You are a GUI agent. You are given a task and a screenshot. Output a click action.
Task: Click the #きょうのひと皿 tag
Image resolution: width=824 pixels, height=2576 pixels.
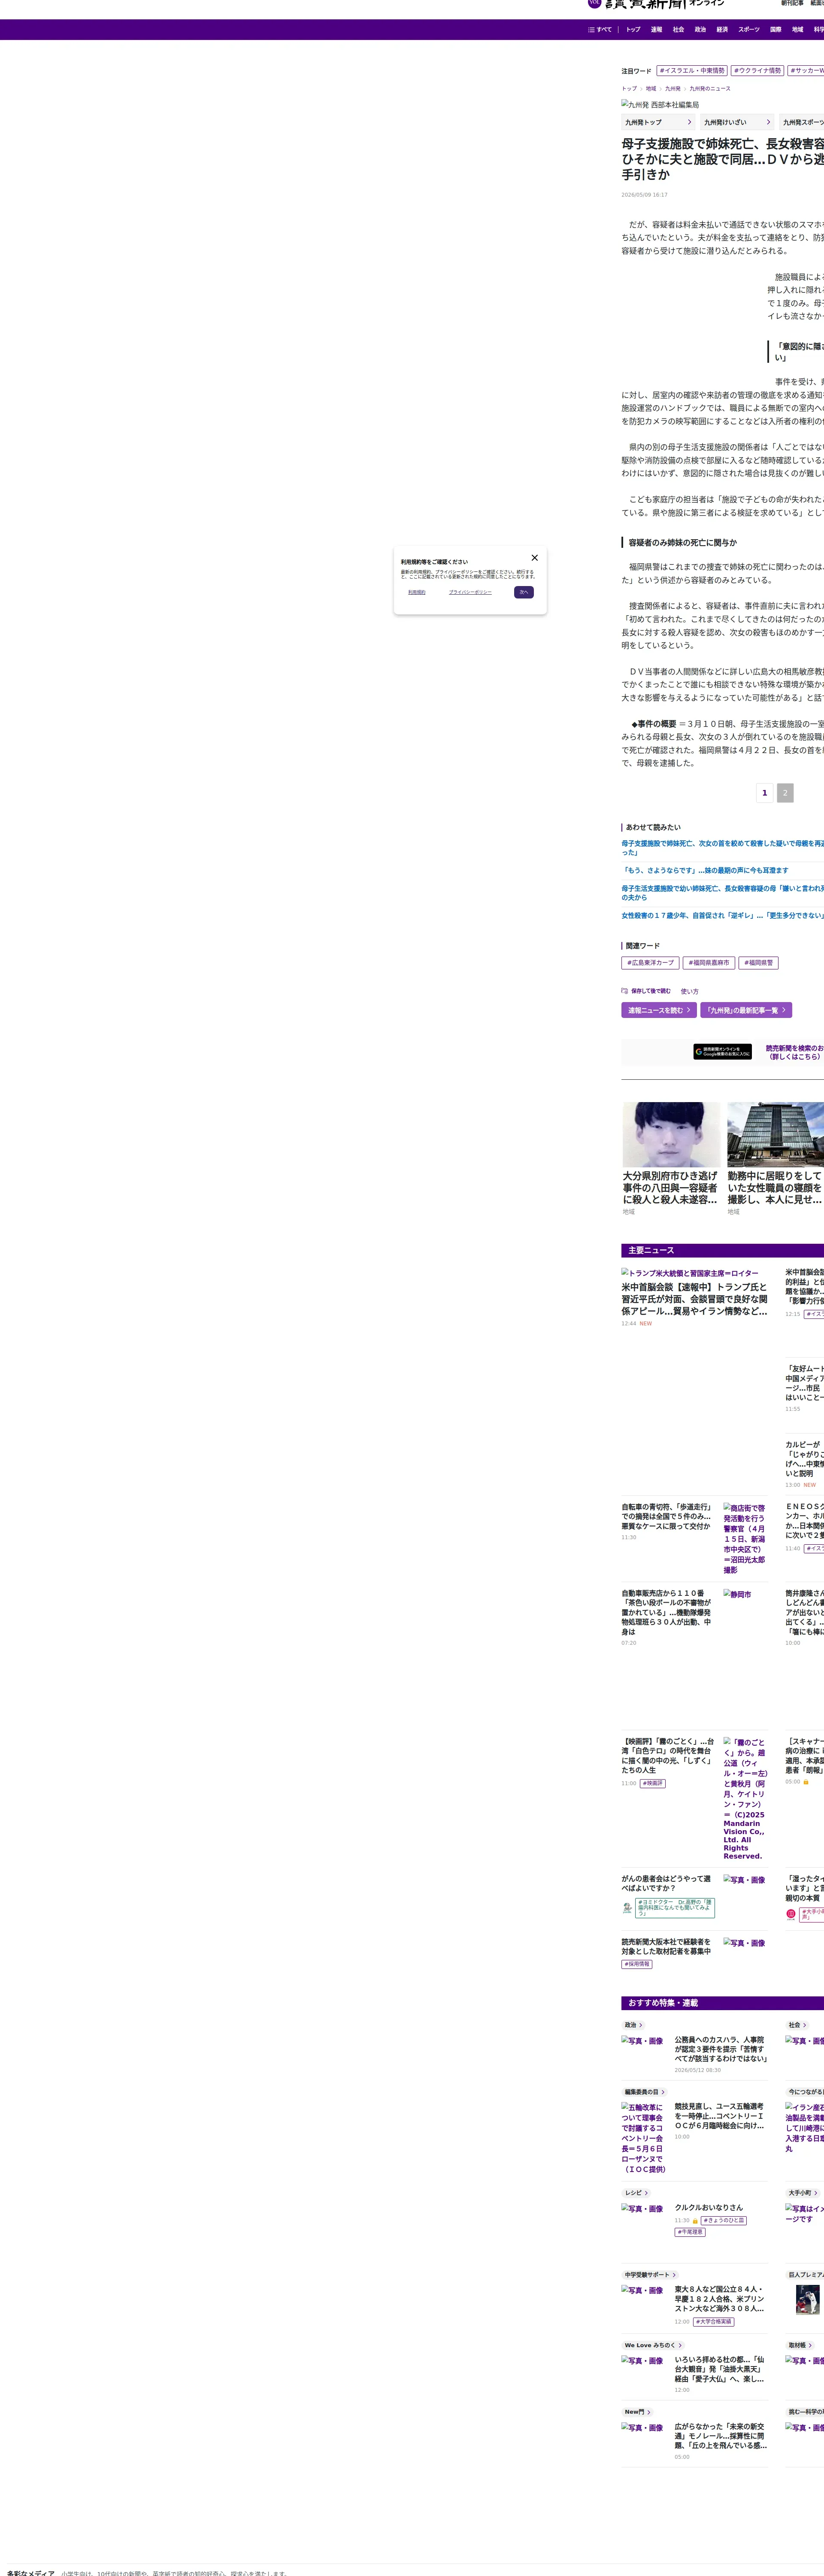pyautogui.click(x=723, y=2221)
